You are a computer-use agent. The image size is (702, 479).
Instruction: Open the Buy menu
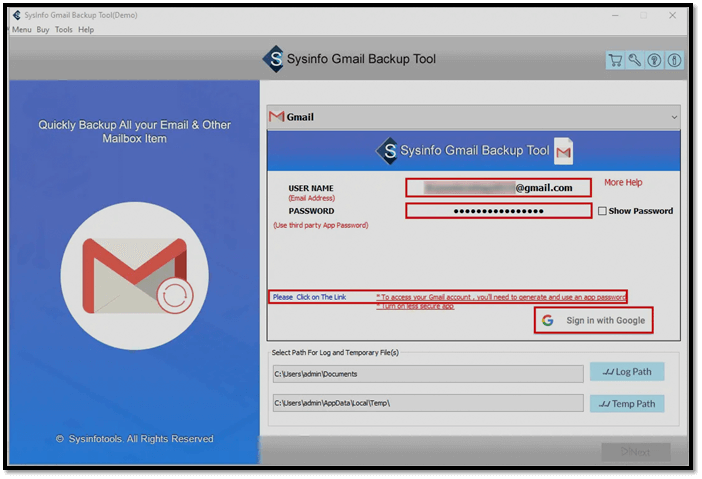tap(43, 30)
